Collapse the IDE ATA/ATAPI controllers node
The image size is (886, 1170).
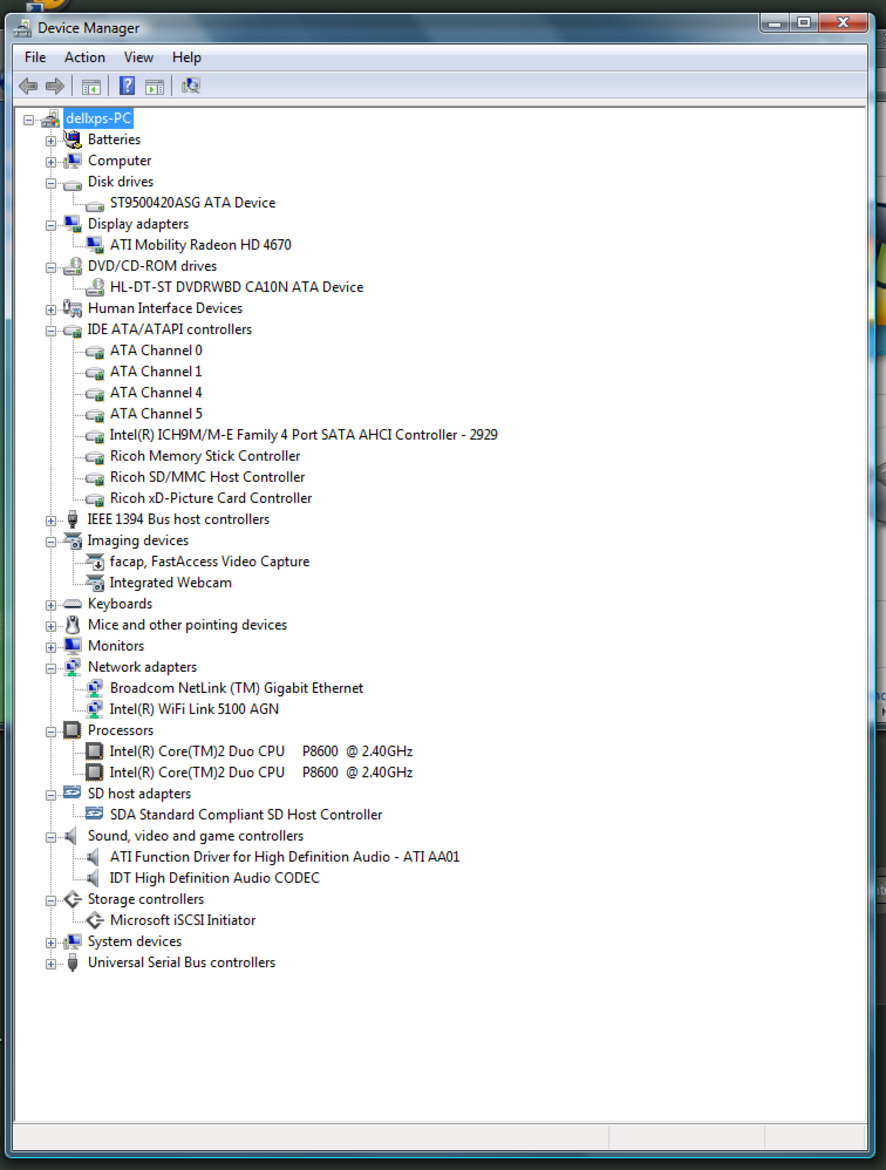(51, 331)
